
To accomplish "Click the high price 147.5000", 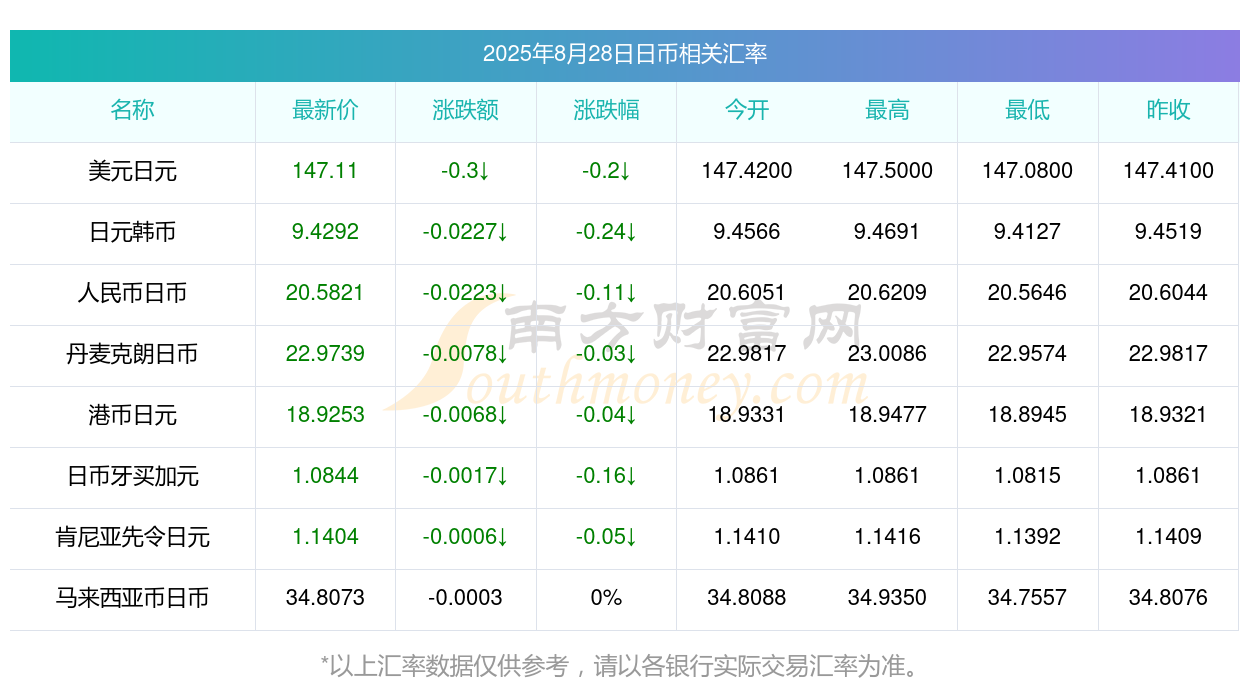I will tap(887, 171).
